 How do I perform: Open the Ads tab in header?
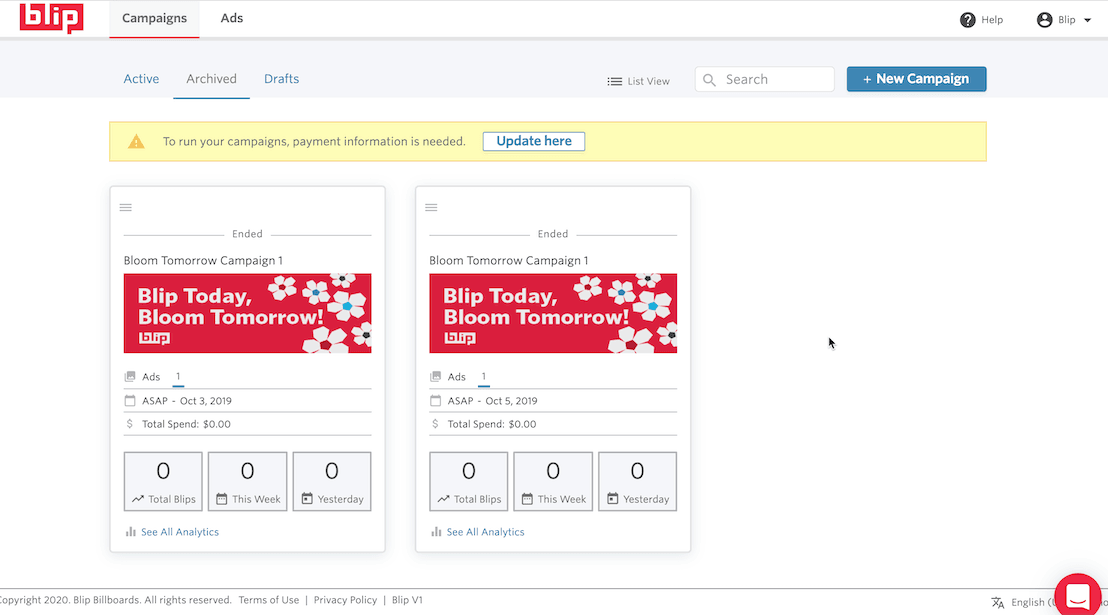click(232, 18)
